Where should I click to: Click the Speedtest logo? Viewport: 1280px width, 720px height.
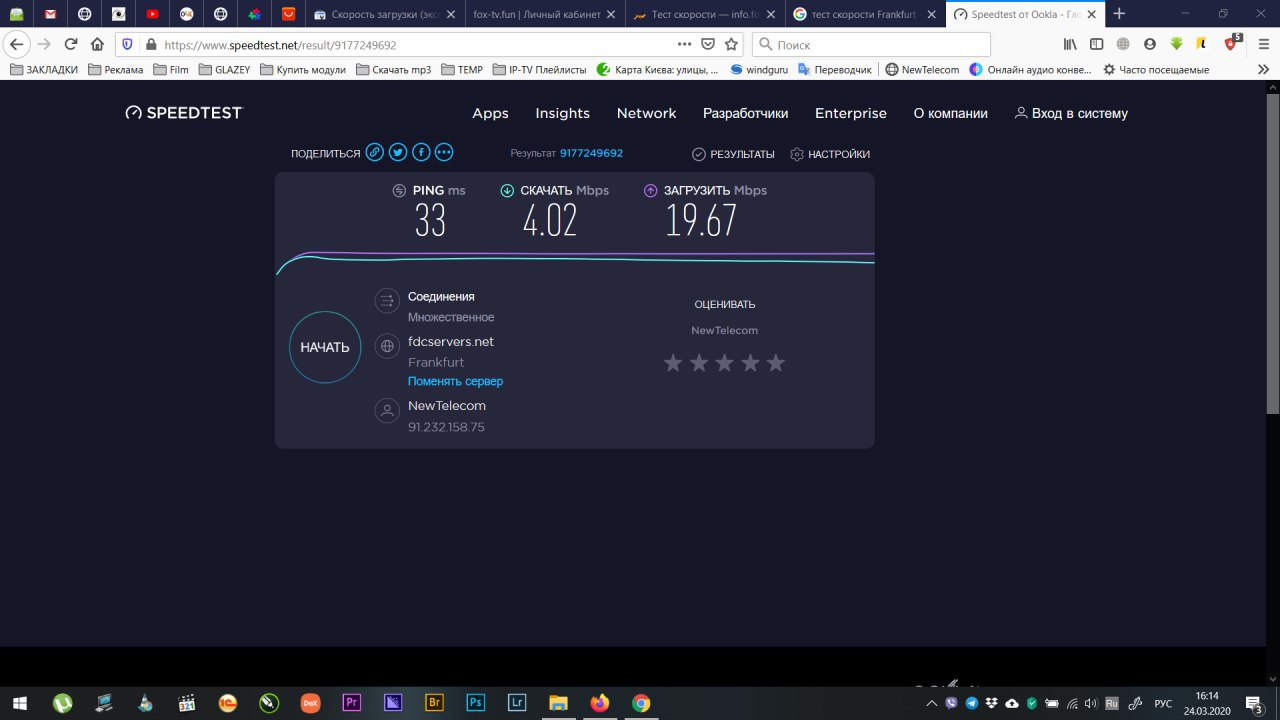(x=184, y=113)
